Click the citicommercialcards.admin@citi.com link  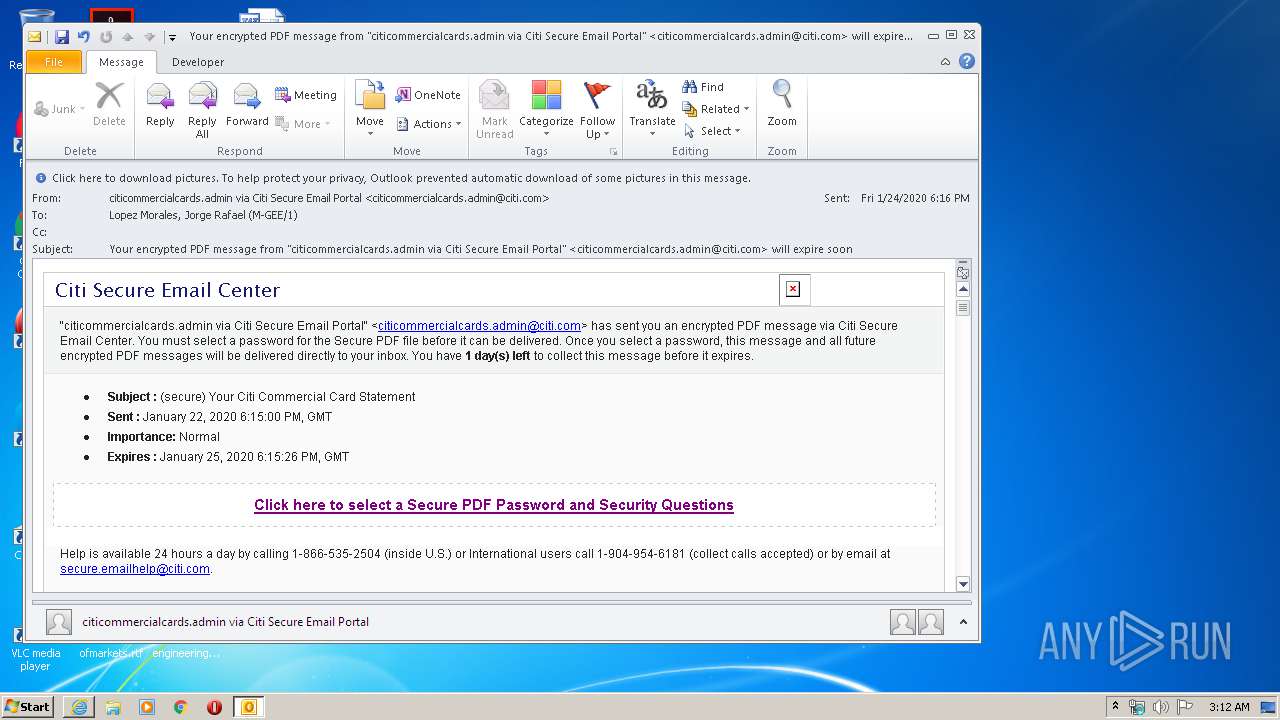coord(479,326)
